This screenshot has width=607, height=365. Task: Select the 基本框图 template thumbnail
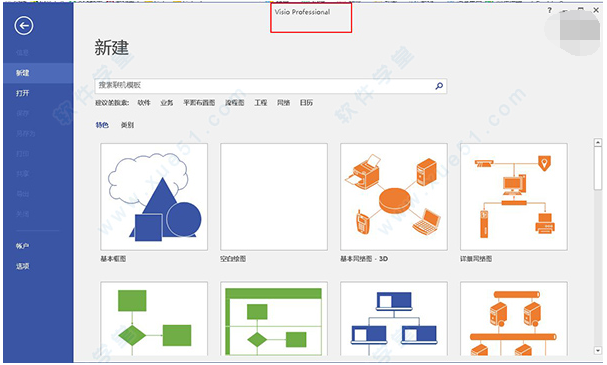click(154, 197)
